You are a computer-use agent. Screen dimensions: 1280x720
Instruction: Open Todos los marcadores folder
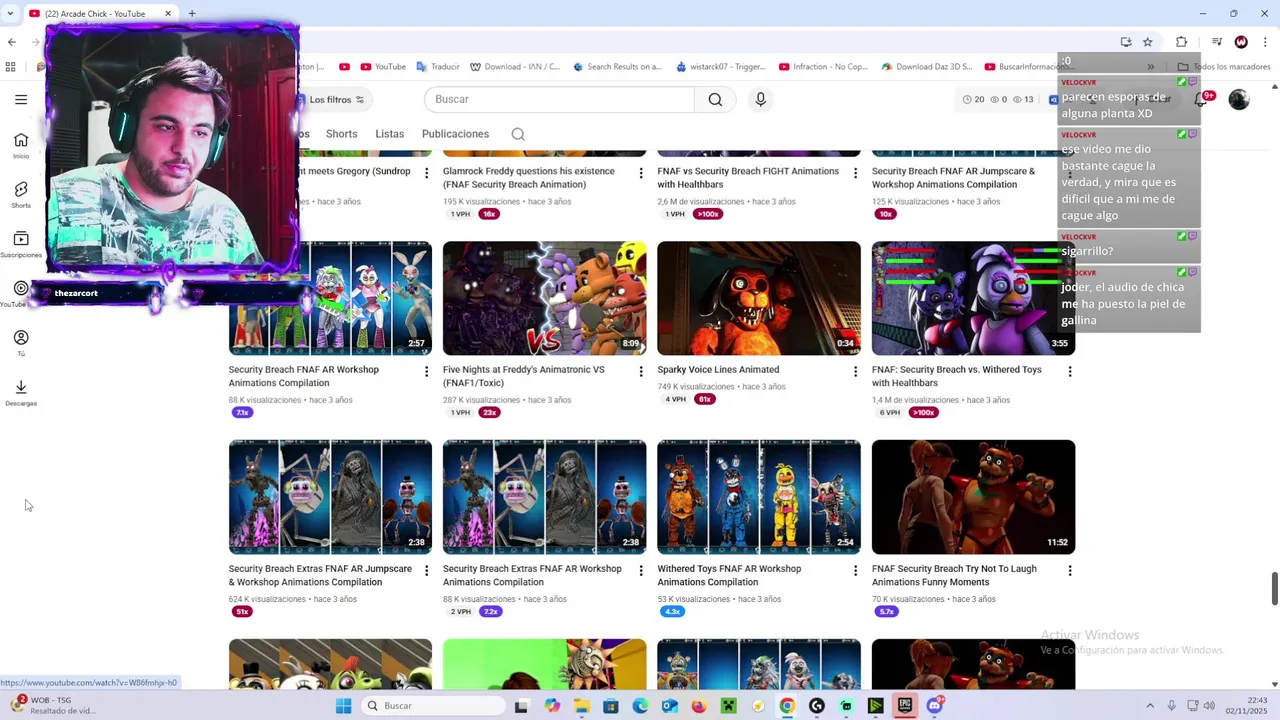pyautogui.click(x=1224, y=67)
